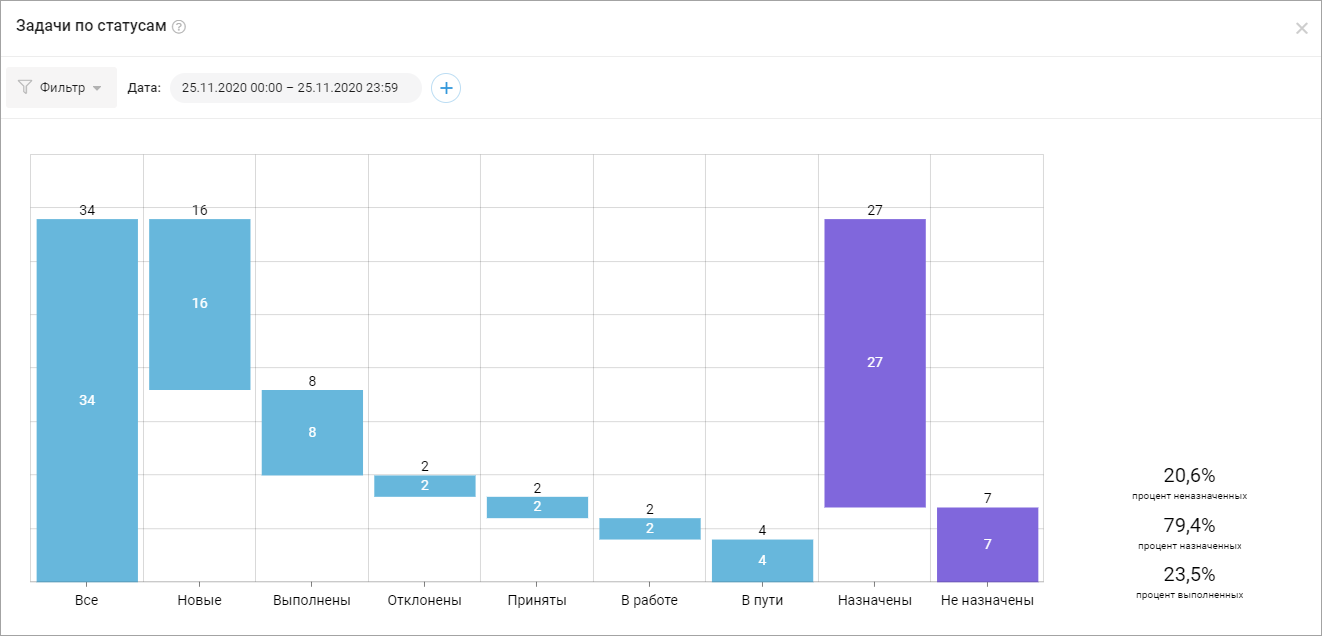Select the Новые bar with 16
Viewport: 1322px width, 636px height.
200,303
